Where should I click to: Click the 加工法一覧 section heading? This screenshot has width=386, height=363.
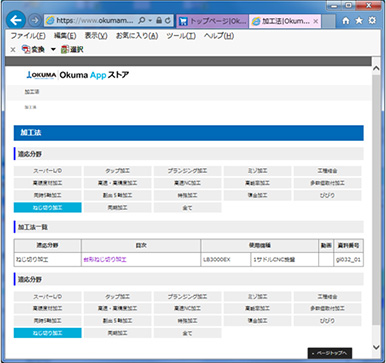point(33,227)
